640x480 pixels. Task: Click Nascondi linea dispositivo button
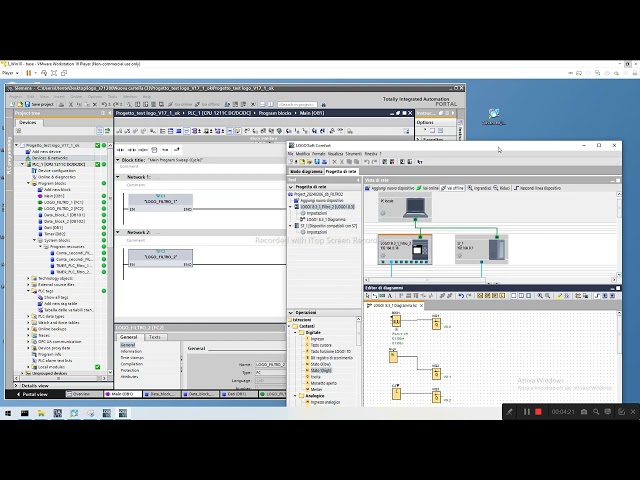[537, 188]
